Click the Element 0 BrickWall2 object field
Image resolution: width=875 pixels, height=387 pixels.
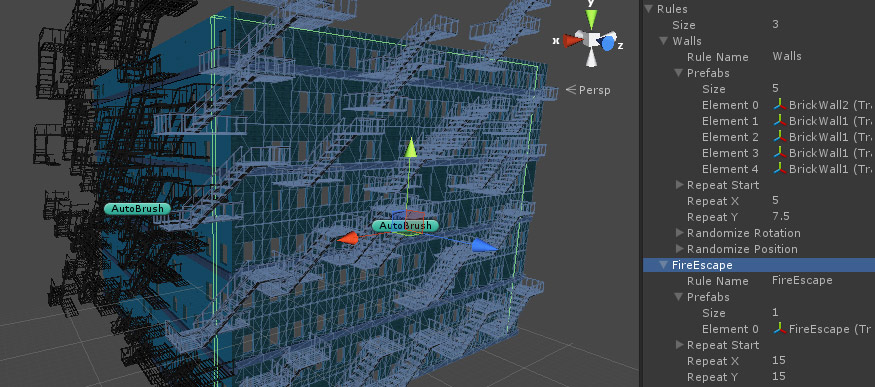coord(823,105)
